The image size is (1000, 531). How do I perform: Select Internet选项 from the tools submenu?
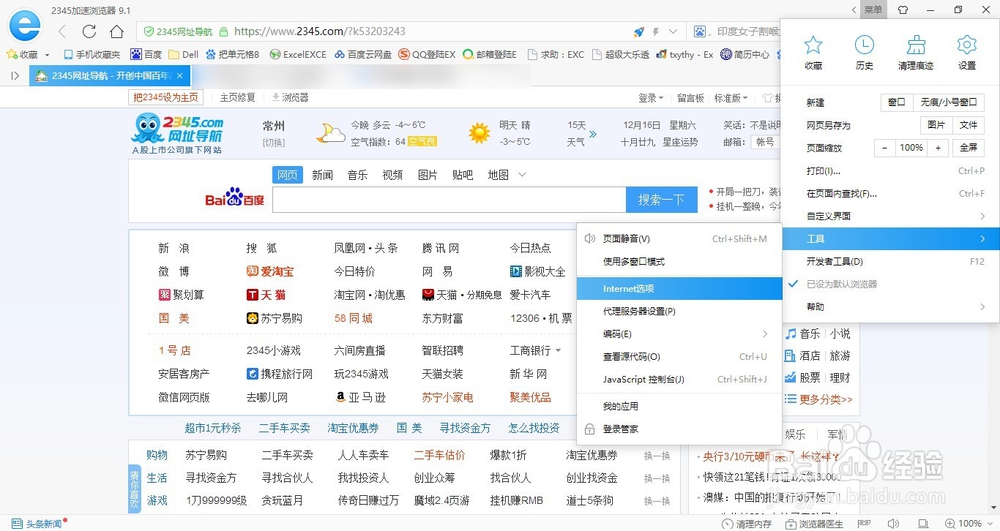679,289
